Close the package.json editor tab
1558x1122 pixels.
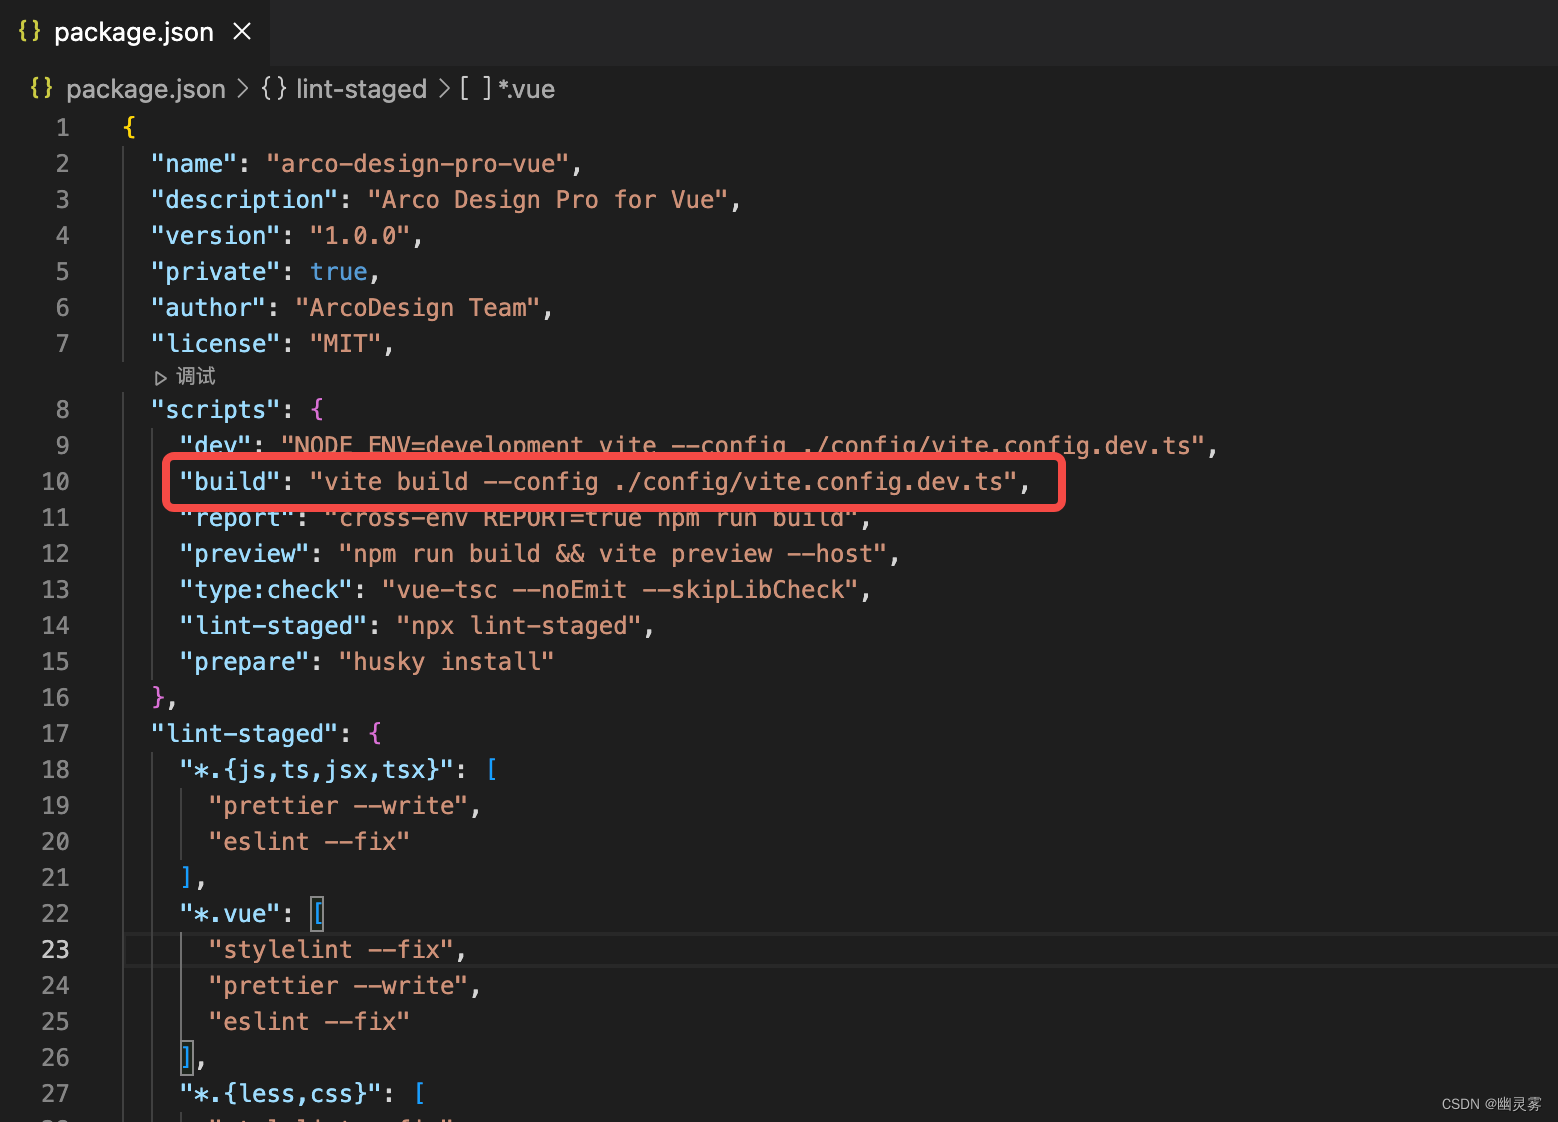(242, 31)
